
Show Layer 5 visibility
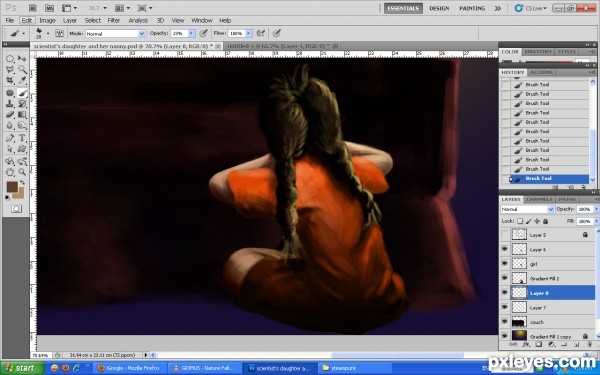[x=505, y=235]
